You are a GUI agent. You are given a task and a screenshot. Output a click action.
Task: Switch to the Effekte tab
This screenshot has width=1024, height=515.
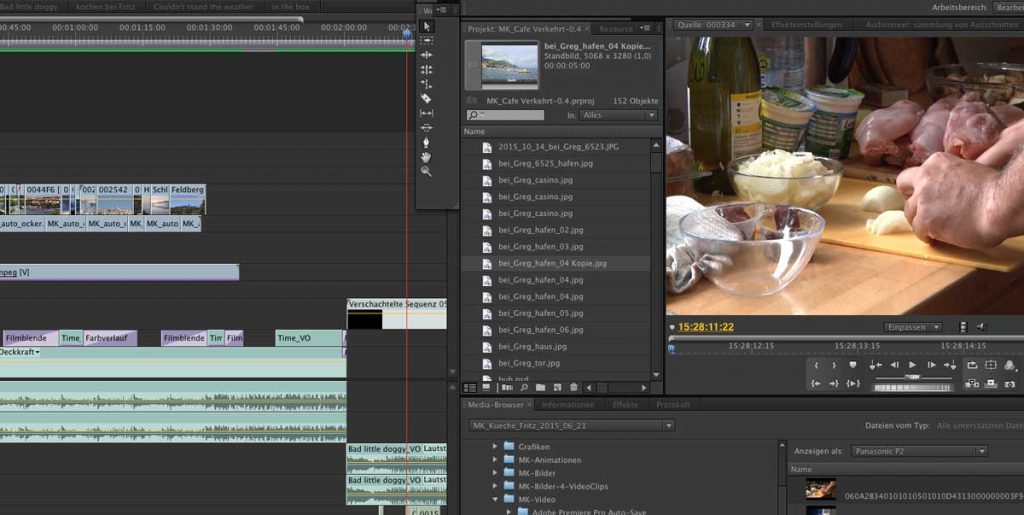[x=625, y=405]
